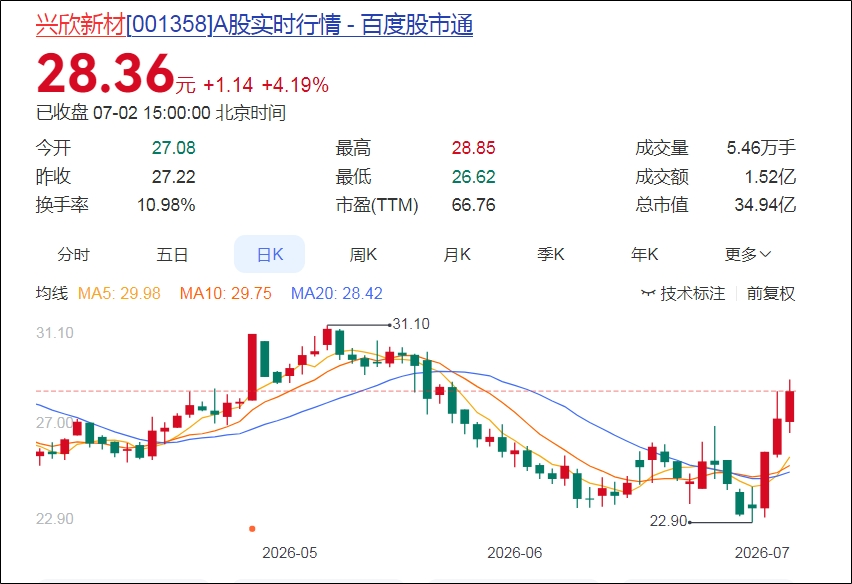Click the MA10: 29.75 indicator label
852x584 pixels.
pyautogui.click(x=225, y=293)
